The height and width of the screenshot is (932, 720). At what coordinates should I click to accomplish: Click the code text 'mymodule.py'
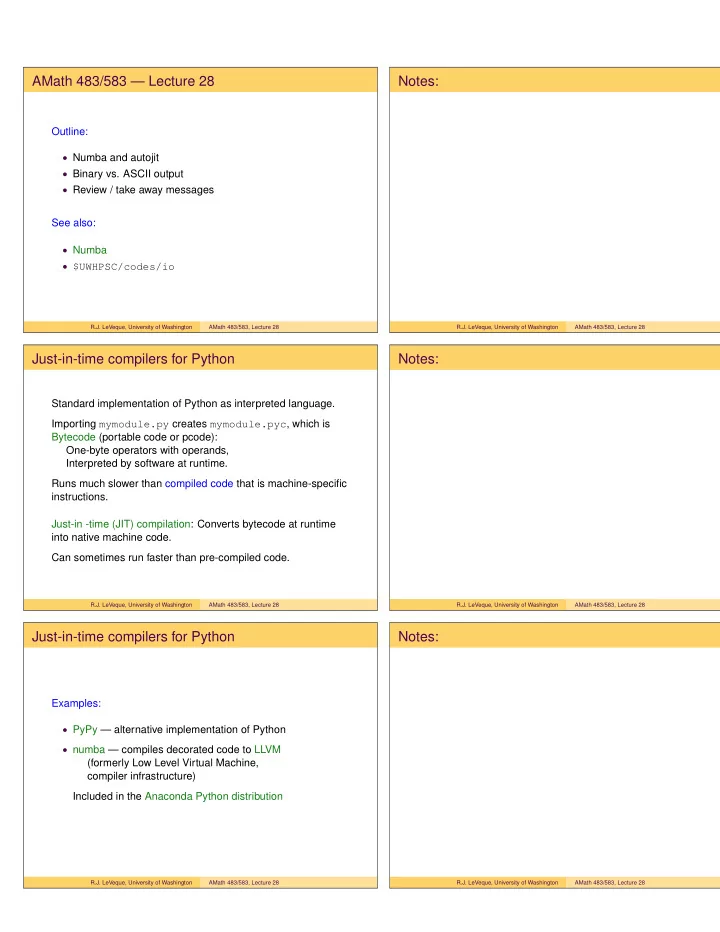click(x=134, y=424)
